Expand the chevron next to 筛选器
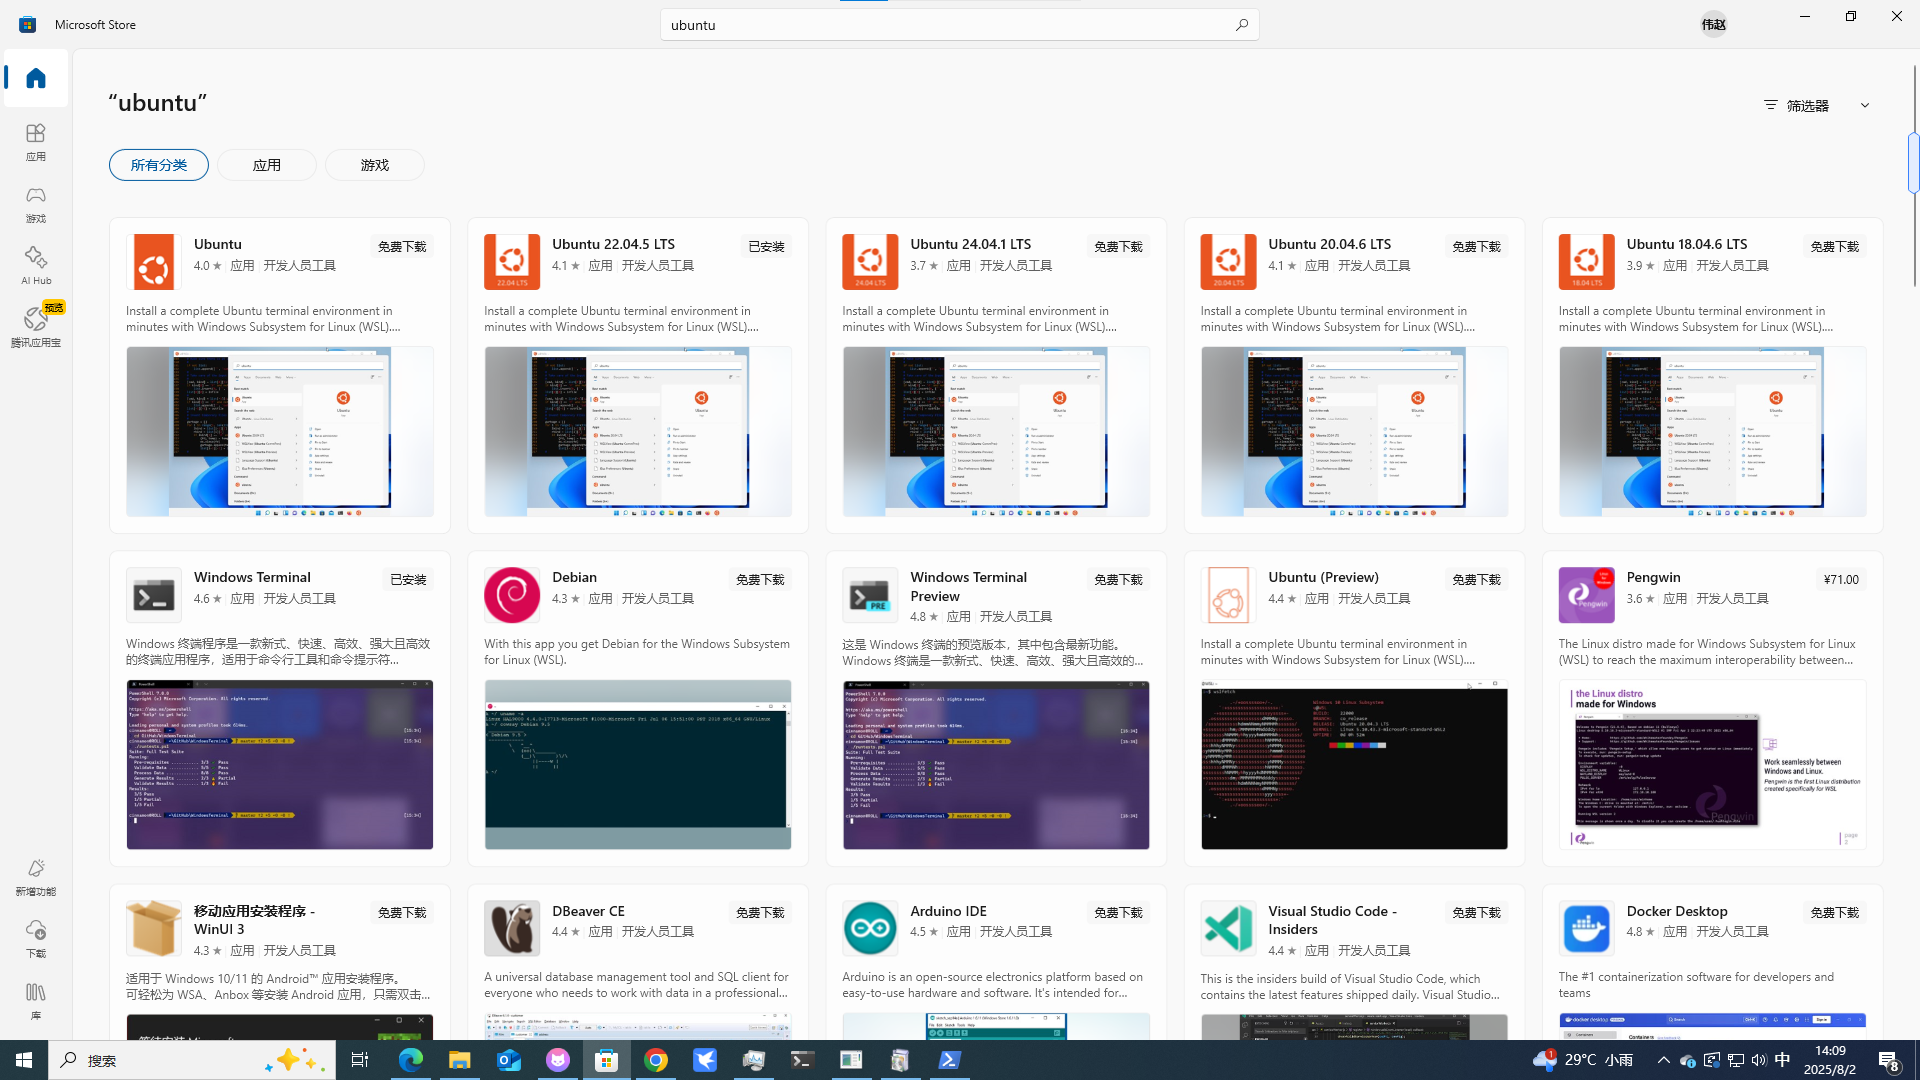The height and width of the screenshot is (1080, 1920). [x=1865, y=104]
